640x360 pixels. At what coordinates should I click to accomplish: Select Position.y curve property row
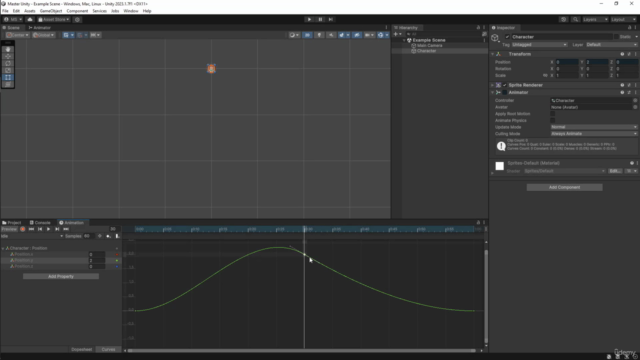tap(60, 260)
